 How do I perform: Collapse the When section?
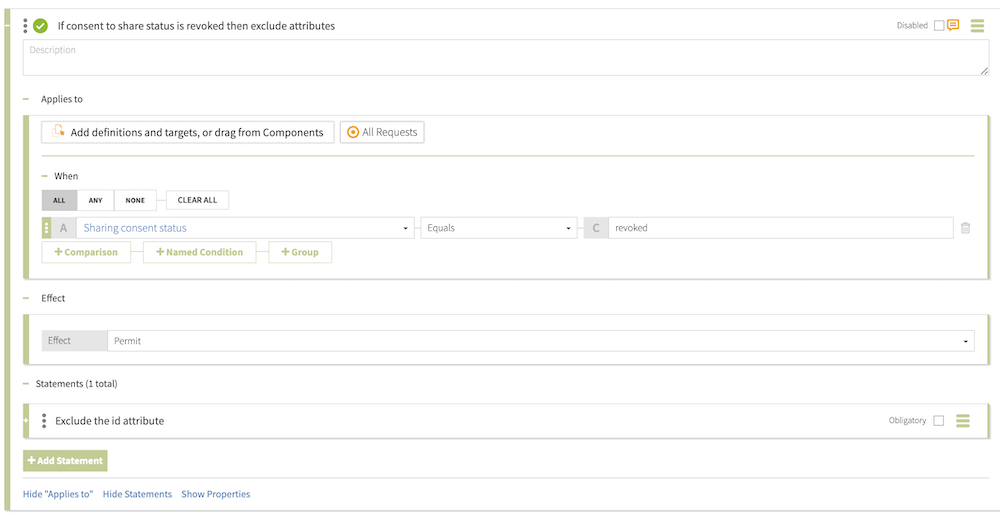click(x=45, y=176)
